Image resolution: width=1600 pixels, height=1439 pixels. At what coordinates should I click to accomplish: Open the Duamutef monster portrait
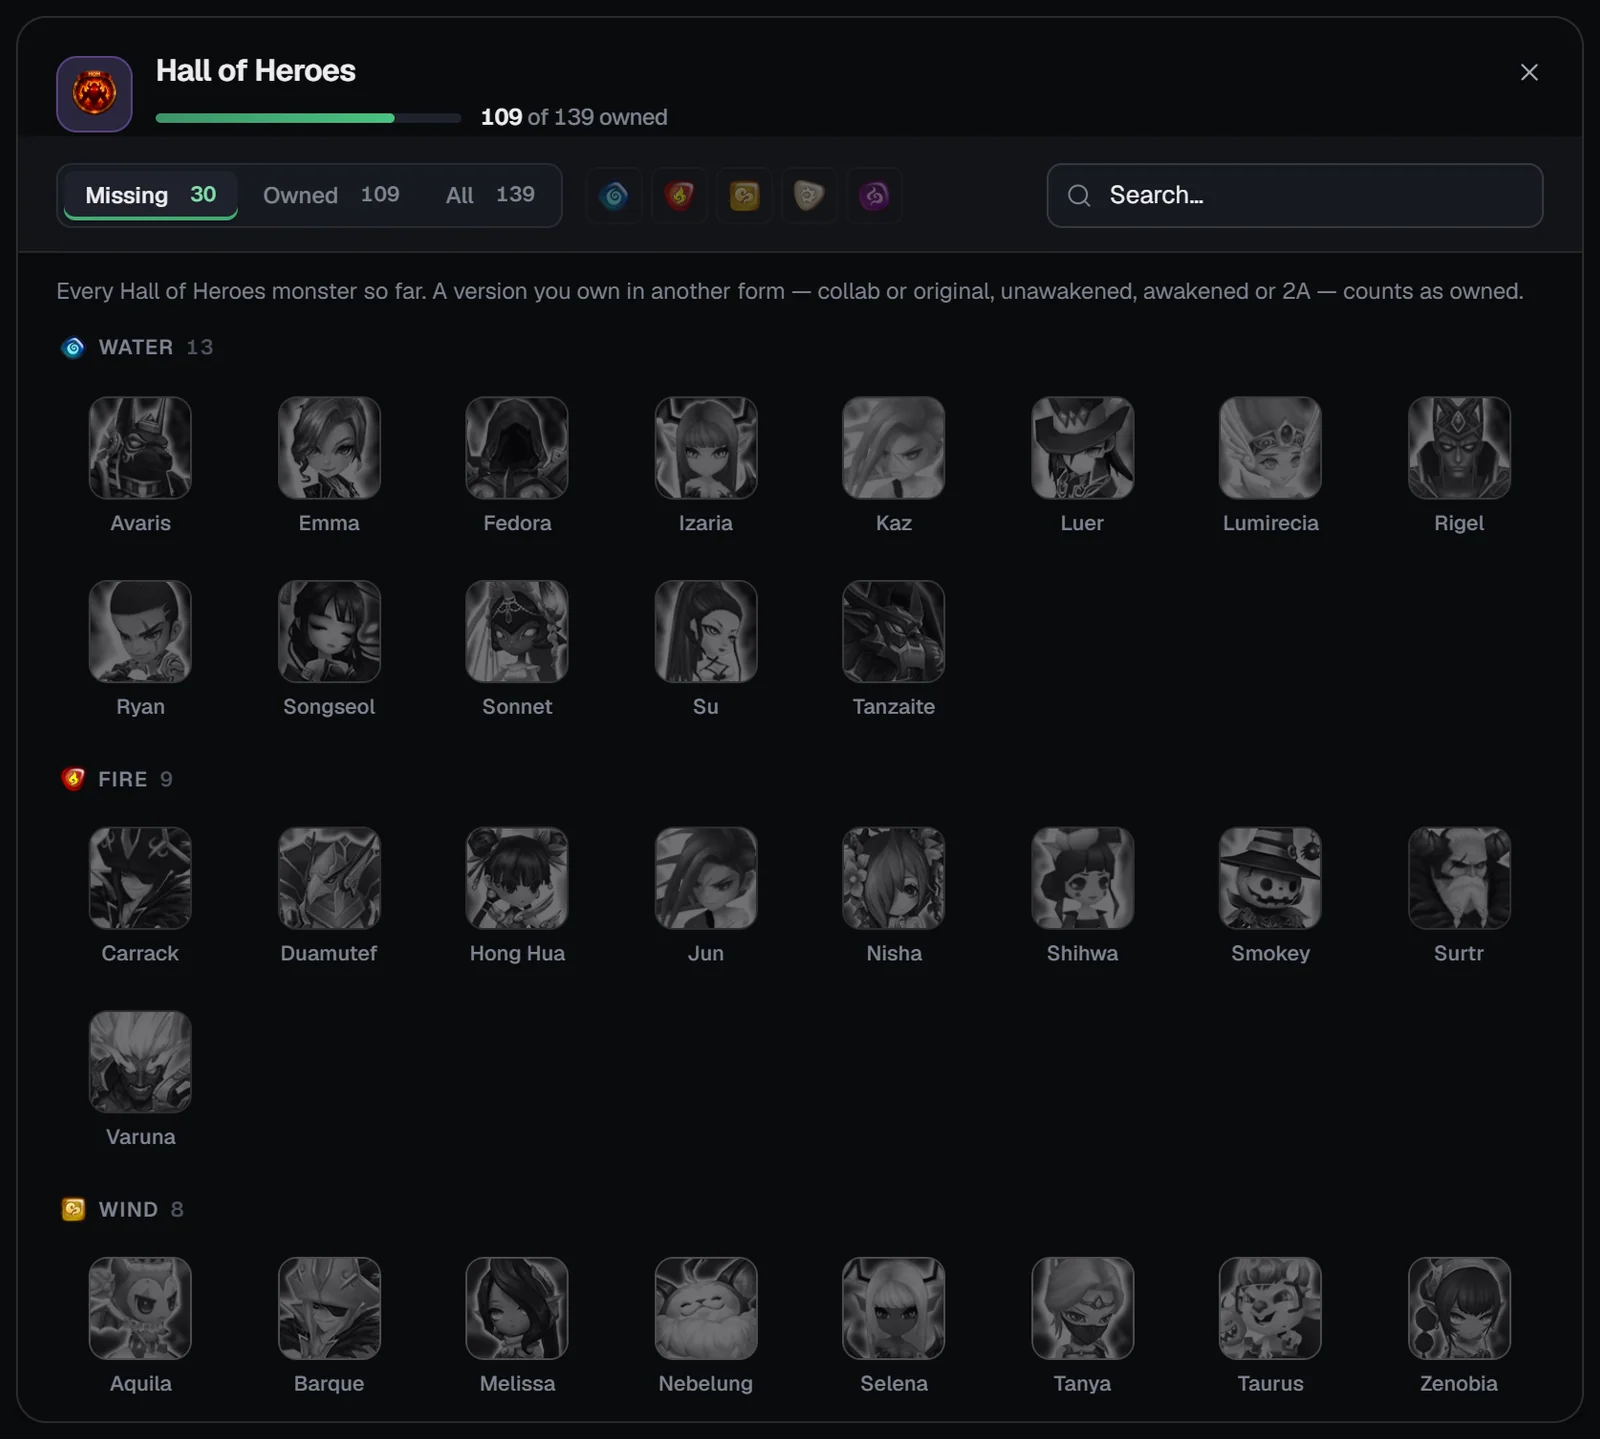[329, 878]
